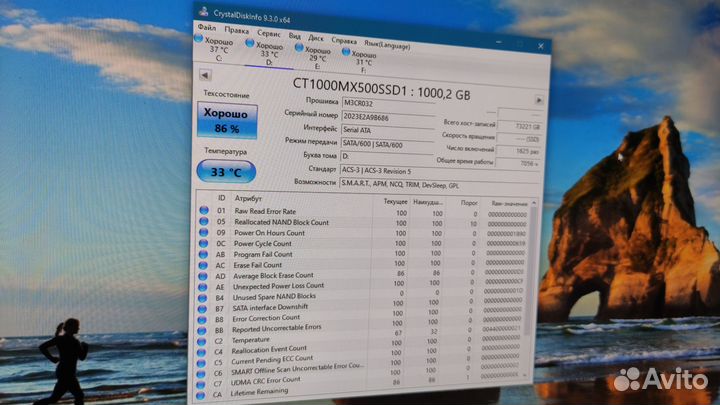Click the Порог column header
Image resolution: width=720 pixels, height=405 pixels.
469,202
